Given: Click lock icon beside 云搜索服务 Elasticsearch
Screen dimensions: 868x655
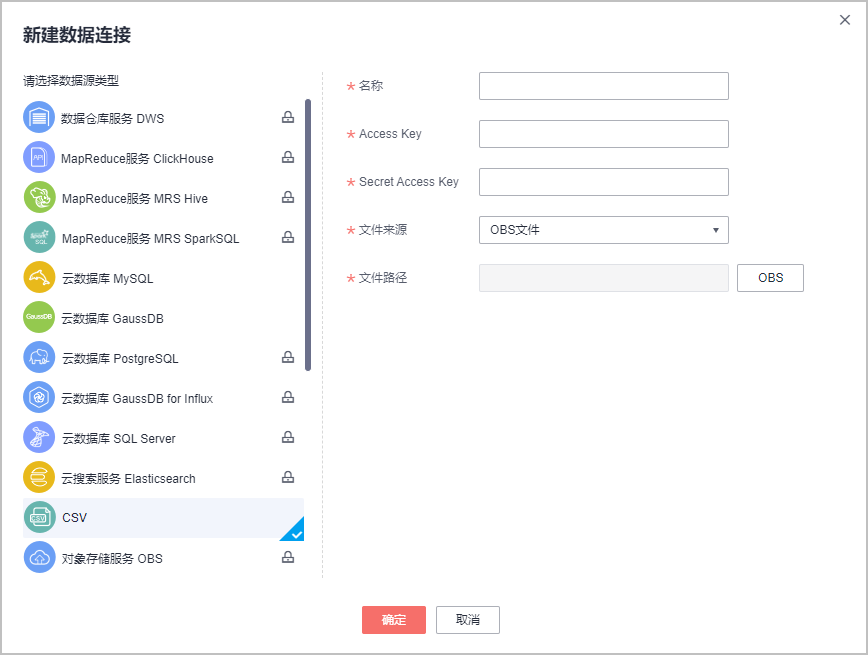Looking at the screenshot, I should pos(288,477).
